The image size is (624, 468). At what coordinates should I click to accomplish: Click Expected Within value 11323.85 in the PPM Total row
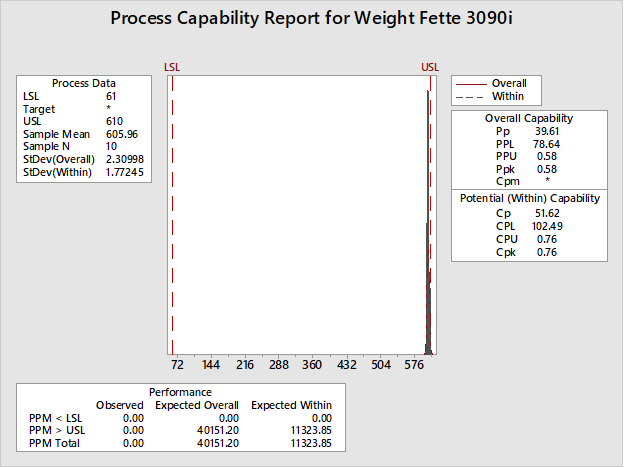click(x=311, y=443)
